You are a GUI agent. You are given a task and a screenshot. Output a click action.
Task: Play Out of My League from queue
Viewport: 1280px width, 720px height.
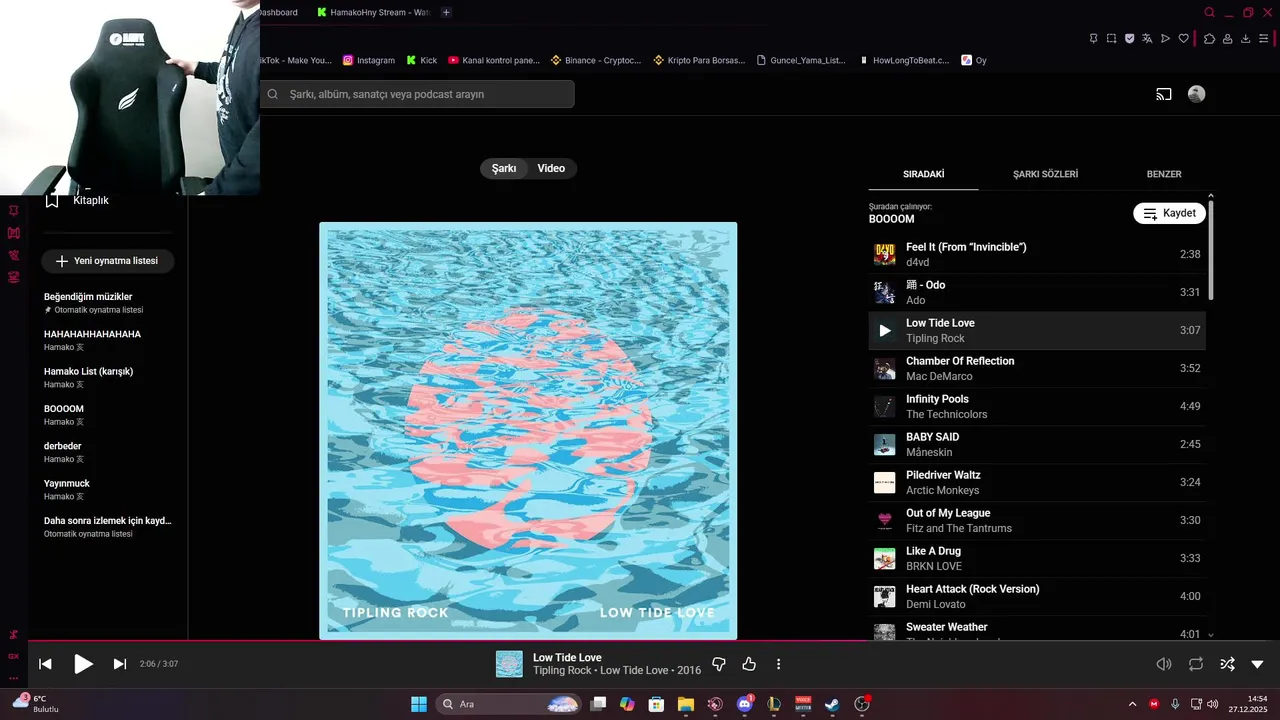point(1037,520)
